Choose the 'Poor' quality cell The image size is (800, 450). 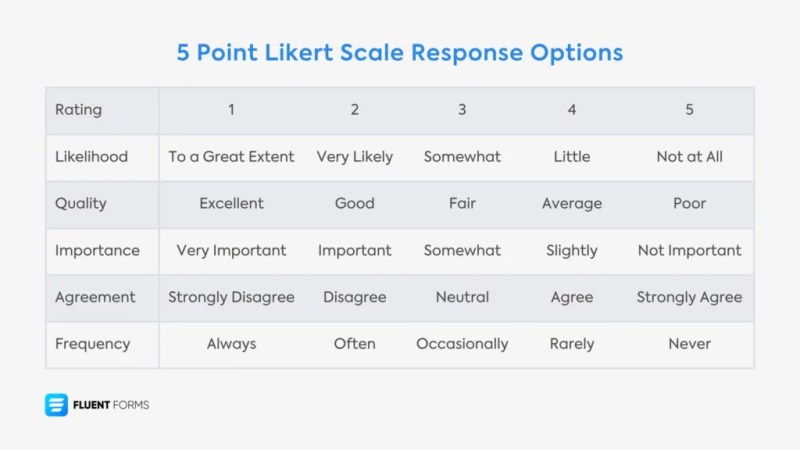pyautogui.click(x=689, y=204)
